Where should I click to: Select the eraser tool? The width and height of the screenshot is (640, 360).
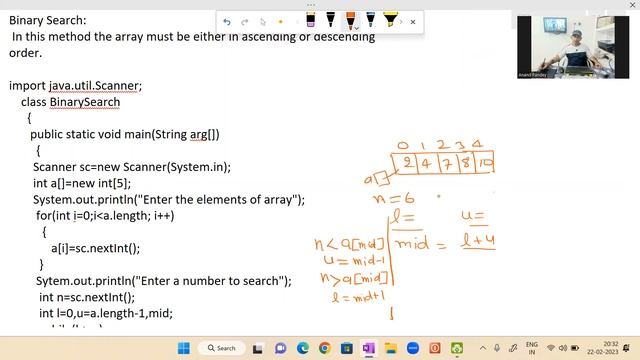pos(311,20)
